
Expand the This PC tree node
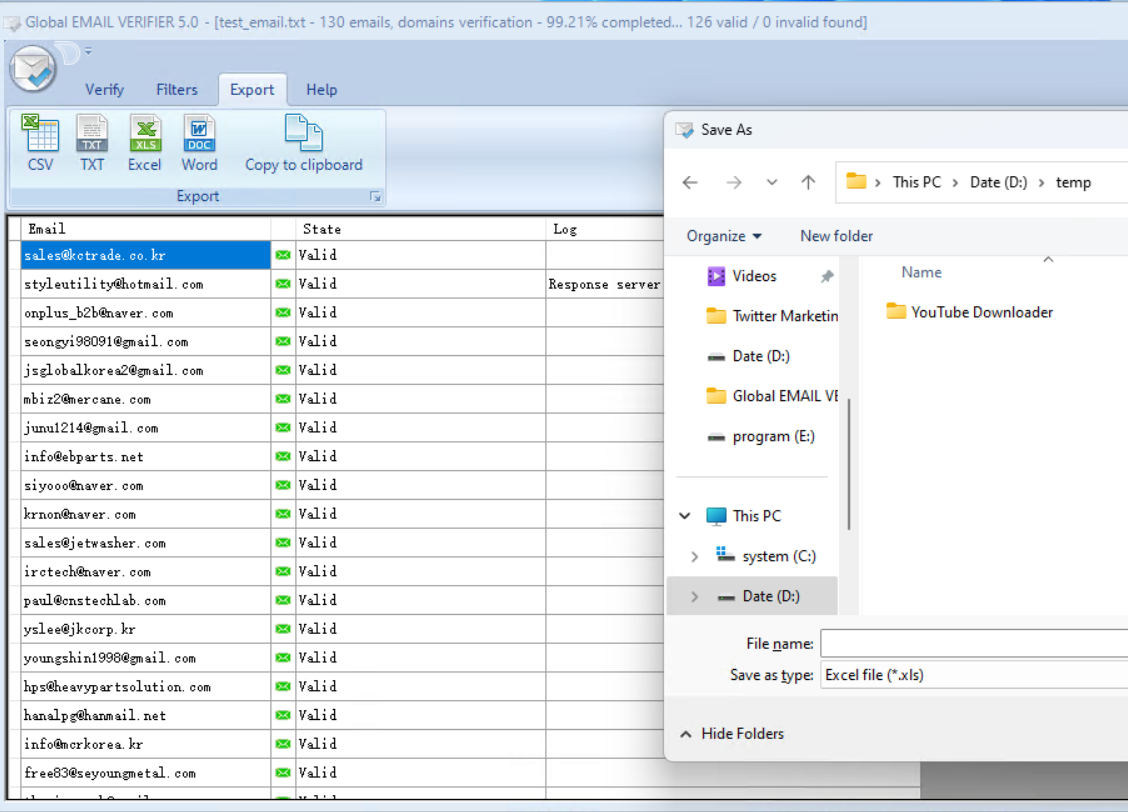coord(685,516)
